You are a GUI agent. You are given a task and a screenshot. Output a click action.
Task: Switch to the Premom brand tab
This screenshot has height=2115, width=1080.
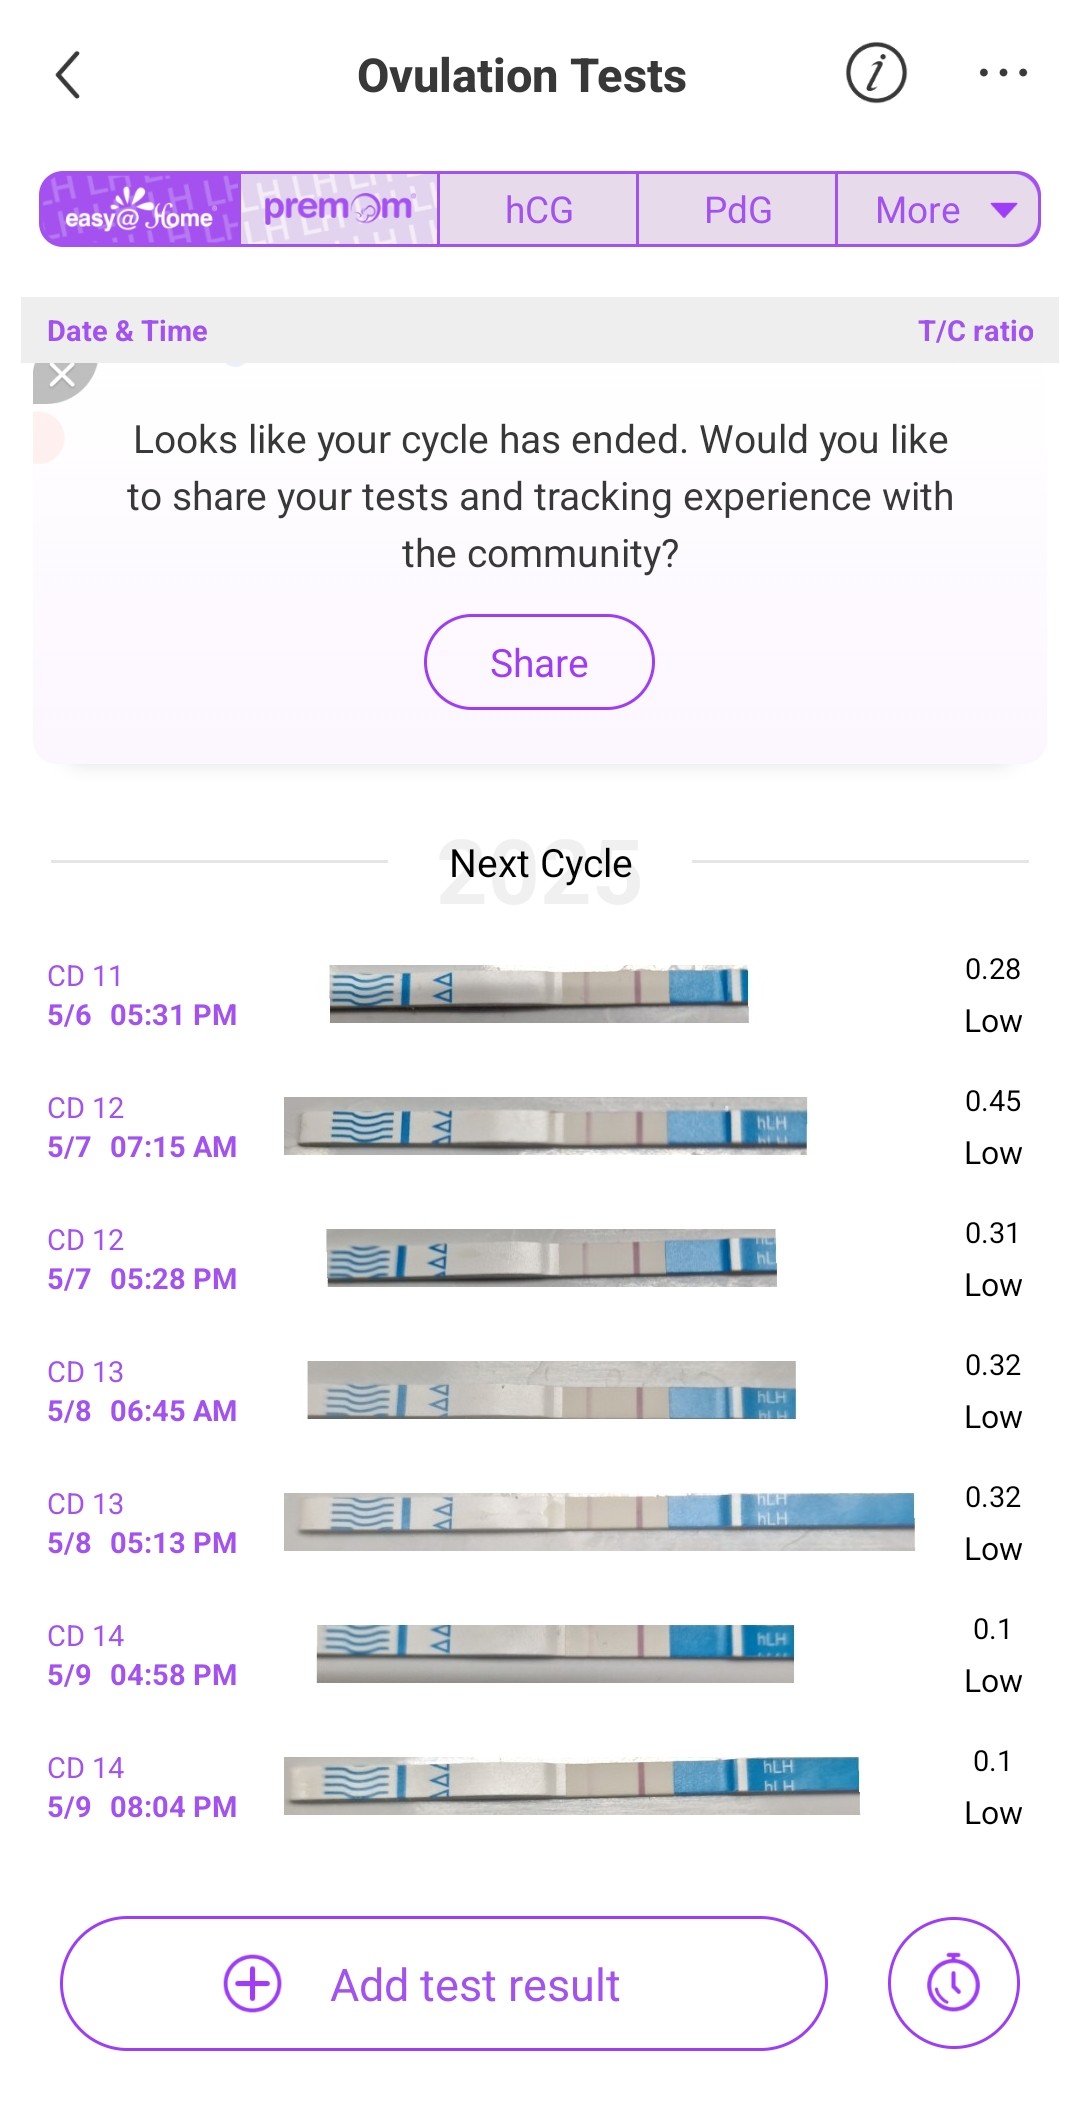338,210
